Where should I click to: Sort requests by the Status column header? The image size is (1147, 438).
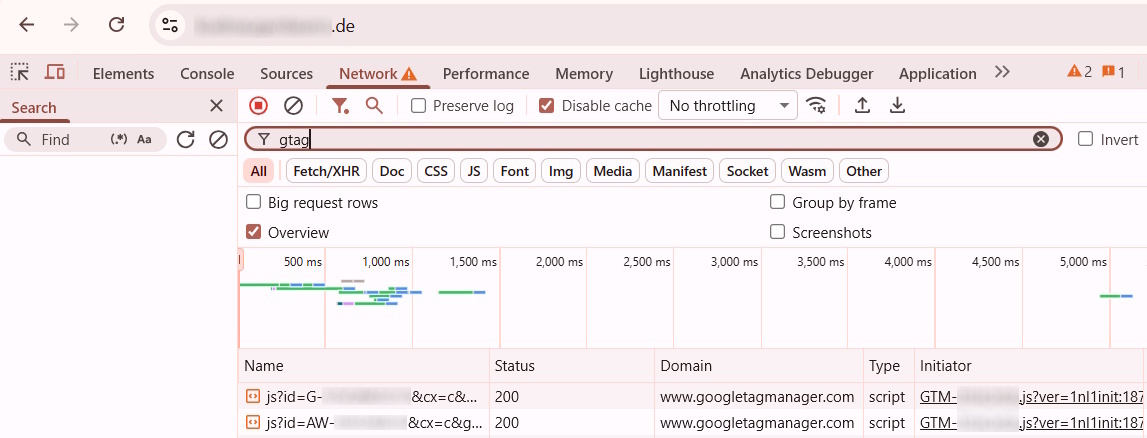point(515,366)
